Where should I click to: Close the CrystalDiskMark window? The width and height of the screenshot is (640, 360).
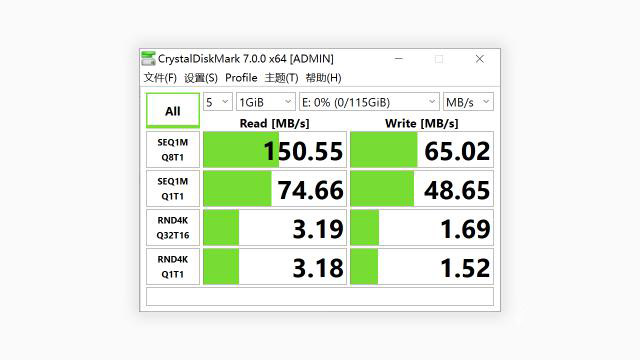point(480,59)
